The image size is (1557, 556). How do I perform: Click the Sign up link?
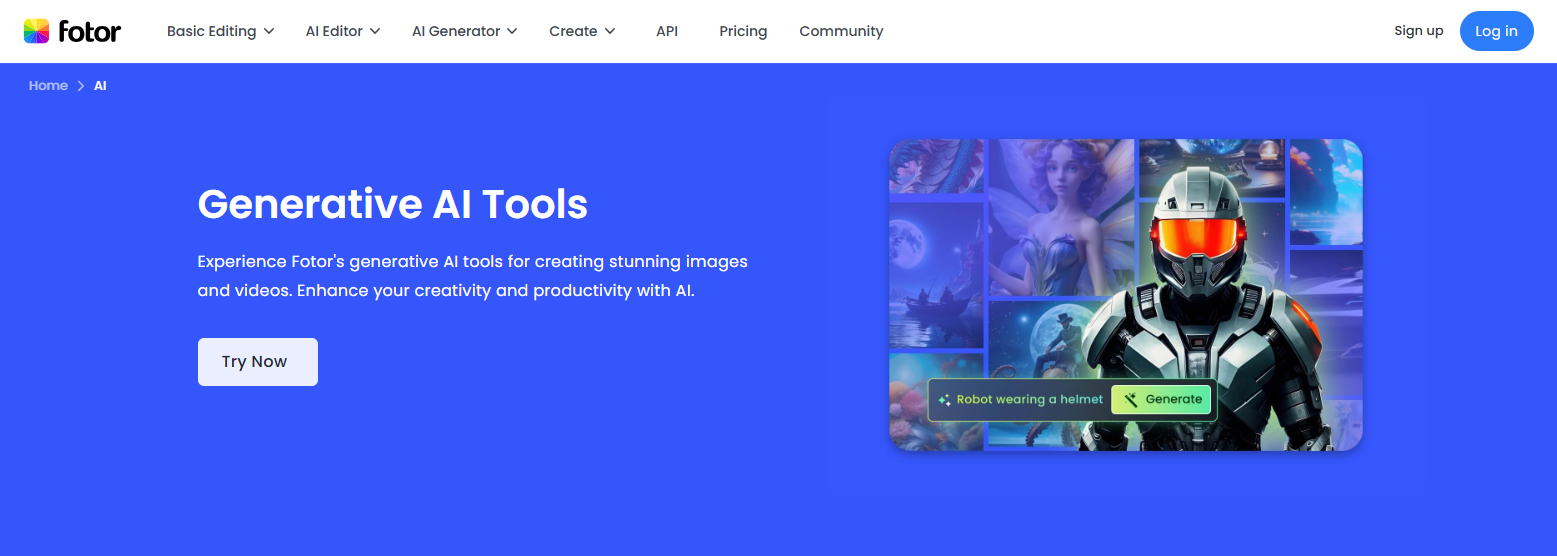pyautogui.click(x=1418, y=31)
